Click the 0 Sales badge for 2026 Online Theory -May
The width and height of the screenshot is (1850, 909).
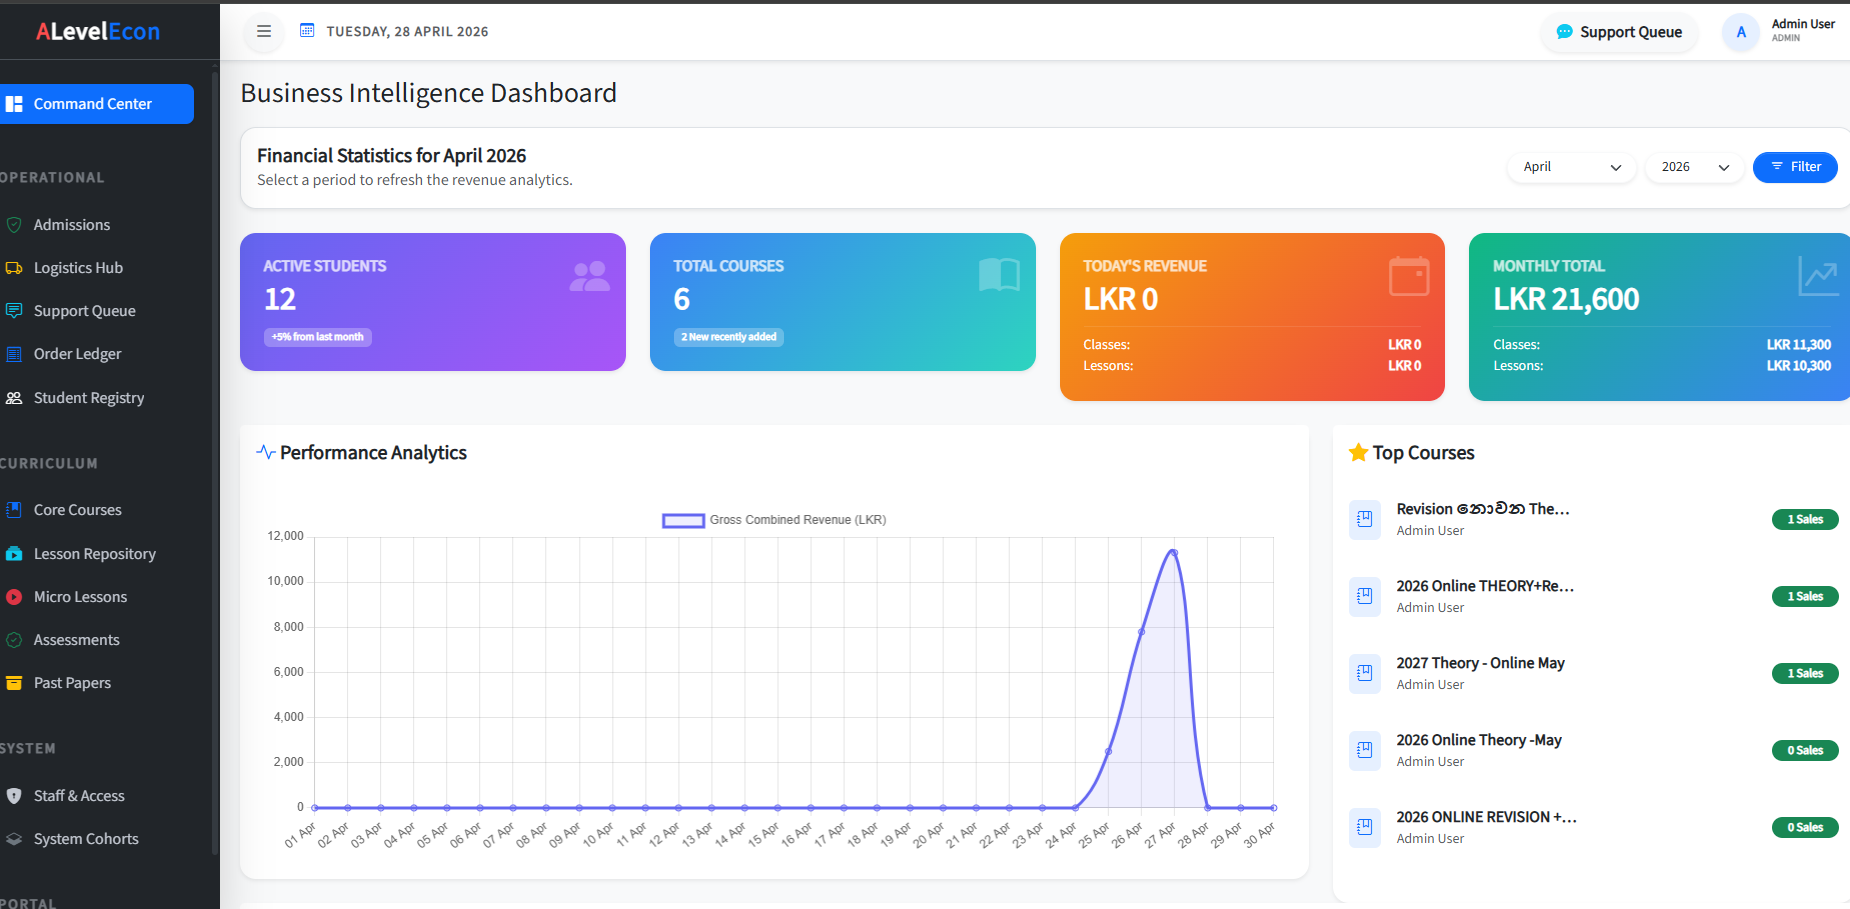coord(1805,750)
